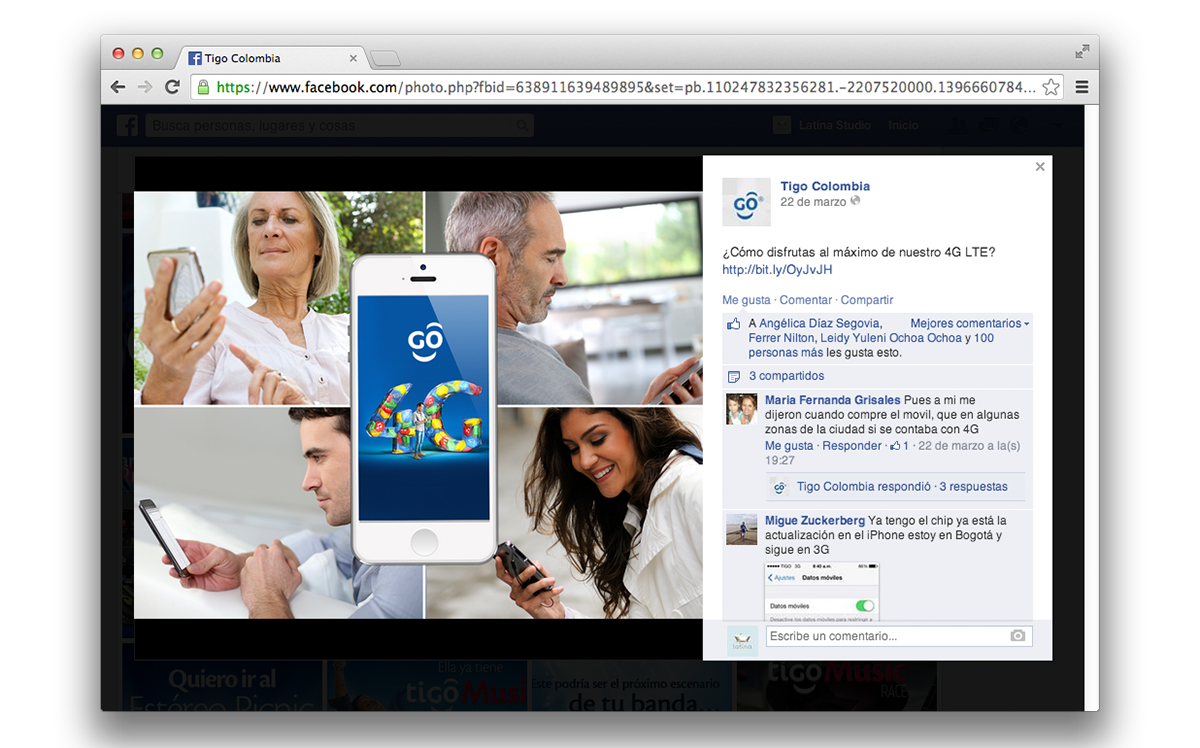Bookmark this page with the star icon
Viewport: 1200px width, 748px height.
pos(1051,87)
